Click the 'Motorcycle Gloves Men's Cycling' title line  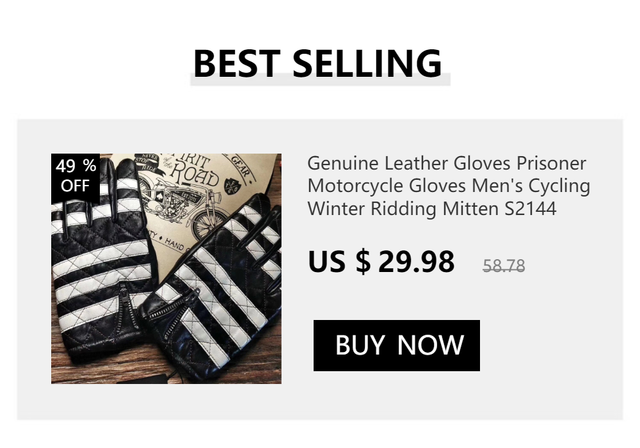(x=449, y=186)
